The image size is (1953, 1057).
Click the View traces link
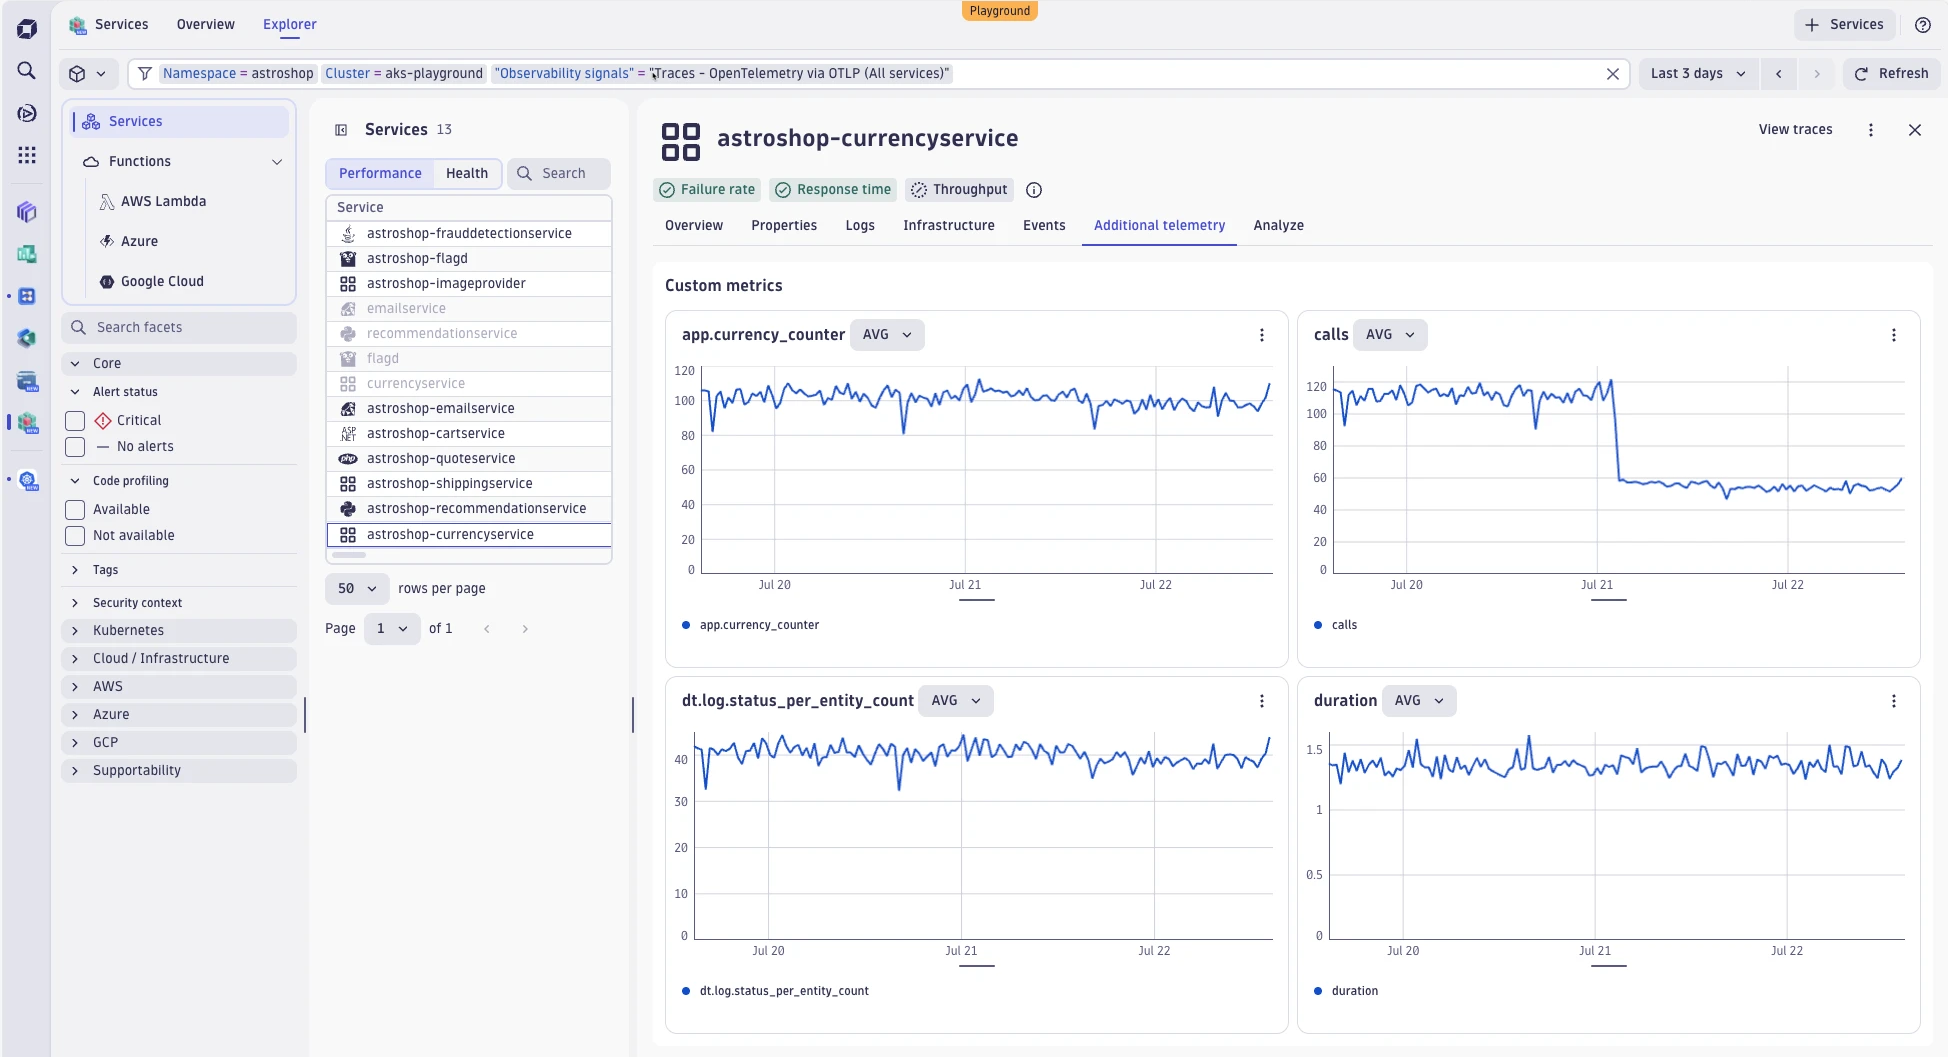[x=1795, y=129]
